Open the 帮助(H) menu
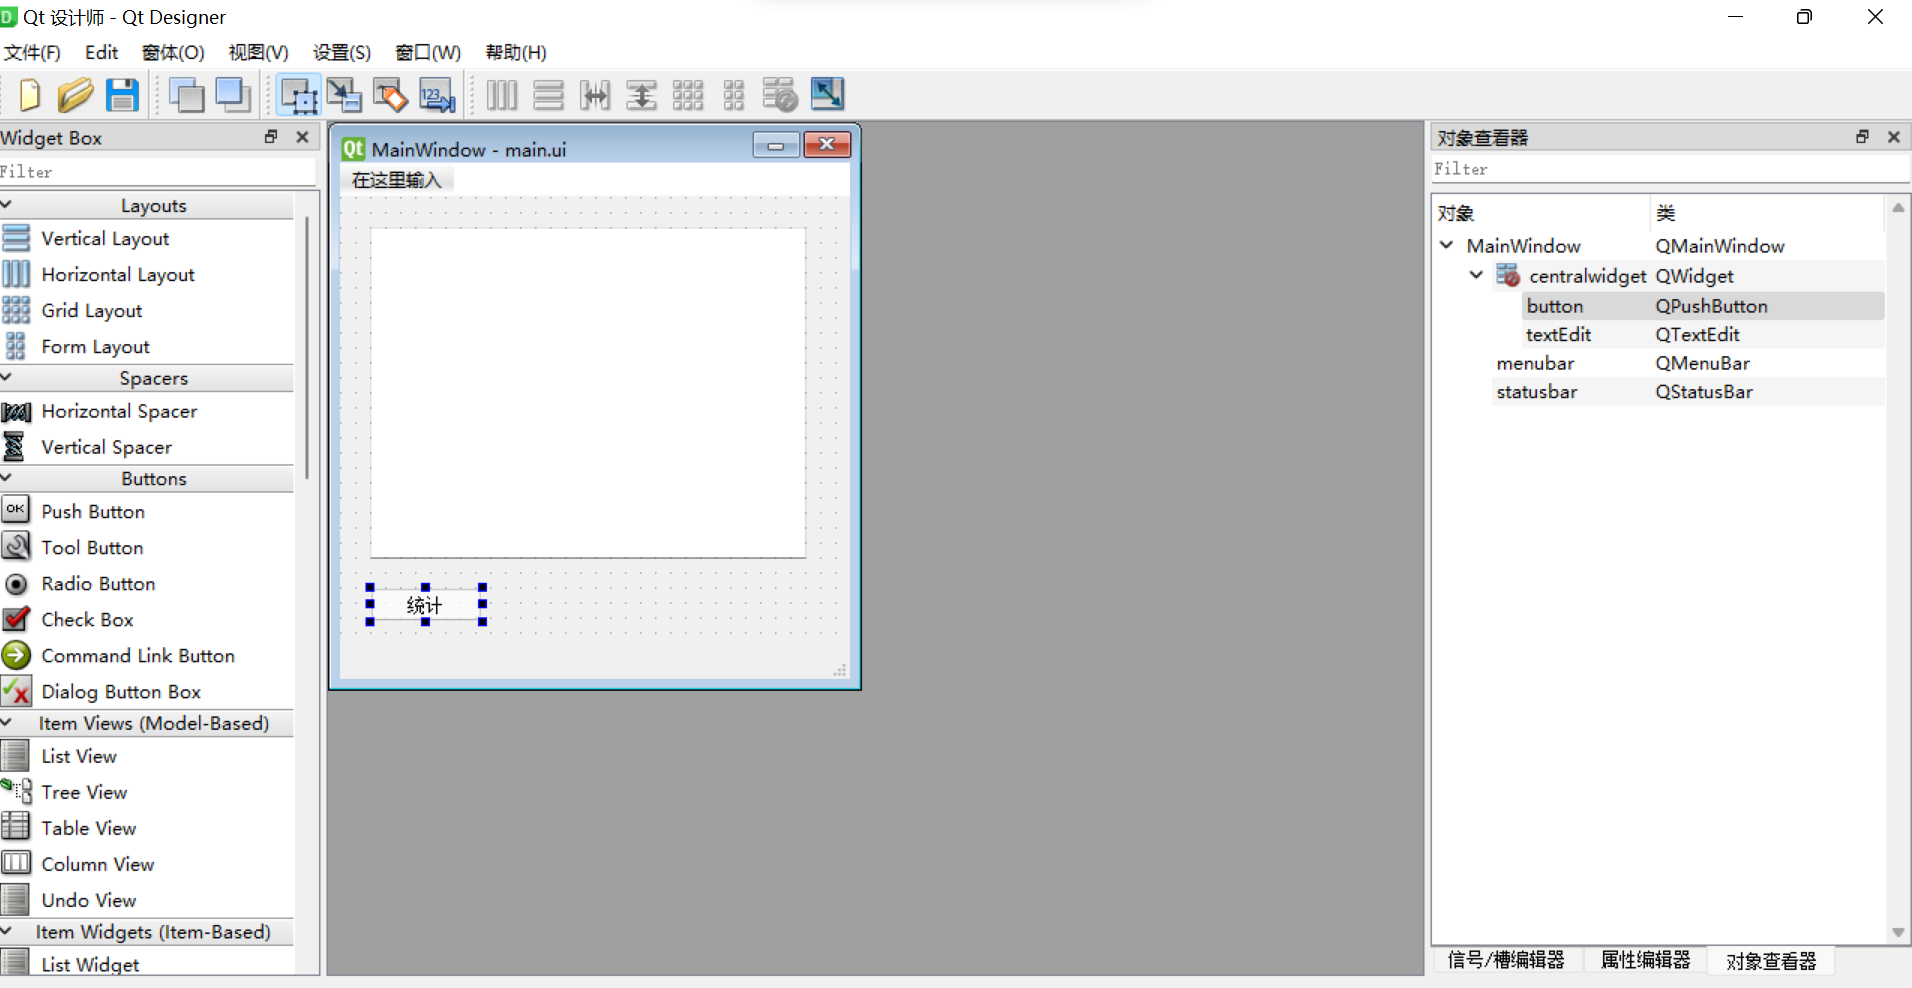The width and height of the screenshot is (1912, 988). [514, 53]
